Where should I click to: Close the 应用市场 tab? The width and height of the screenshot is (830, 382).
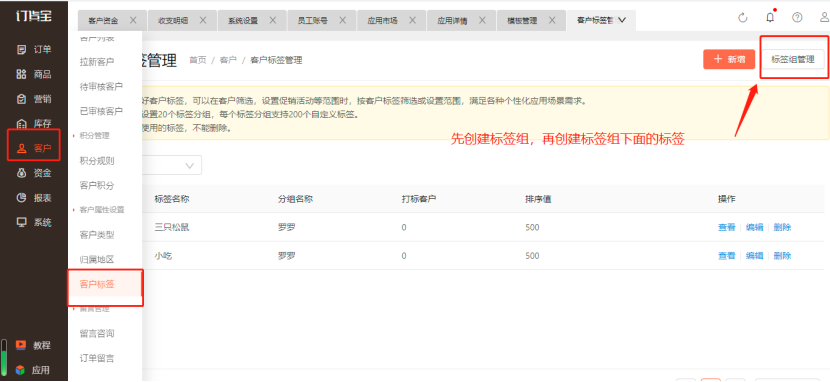click(x=412, y=20)
